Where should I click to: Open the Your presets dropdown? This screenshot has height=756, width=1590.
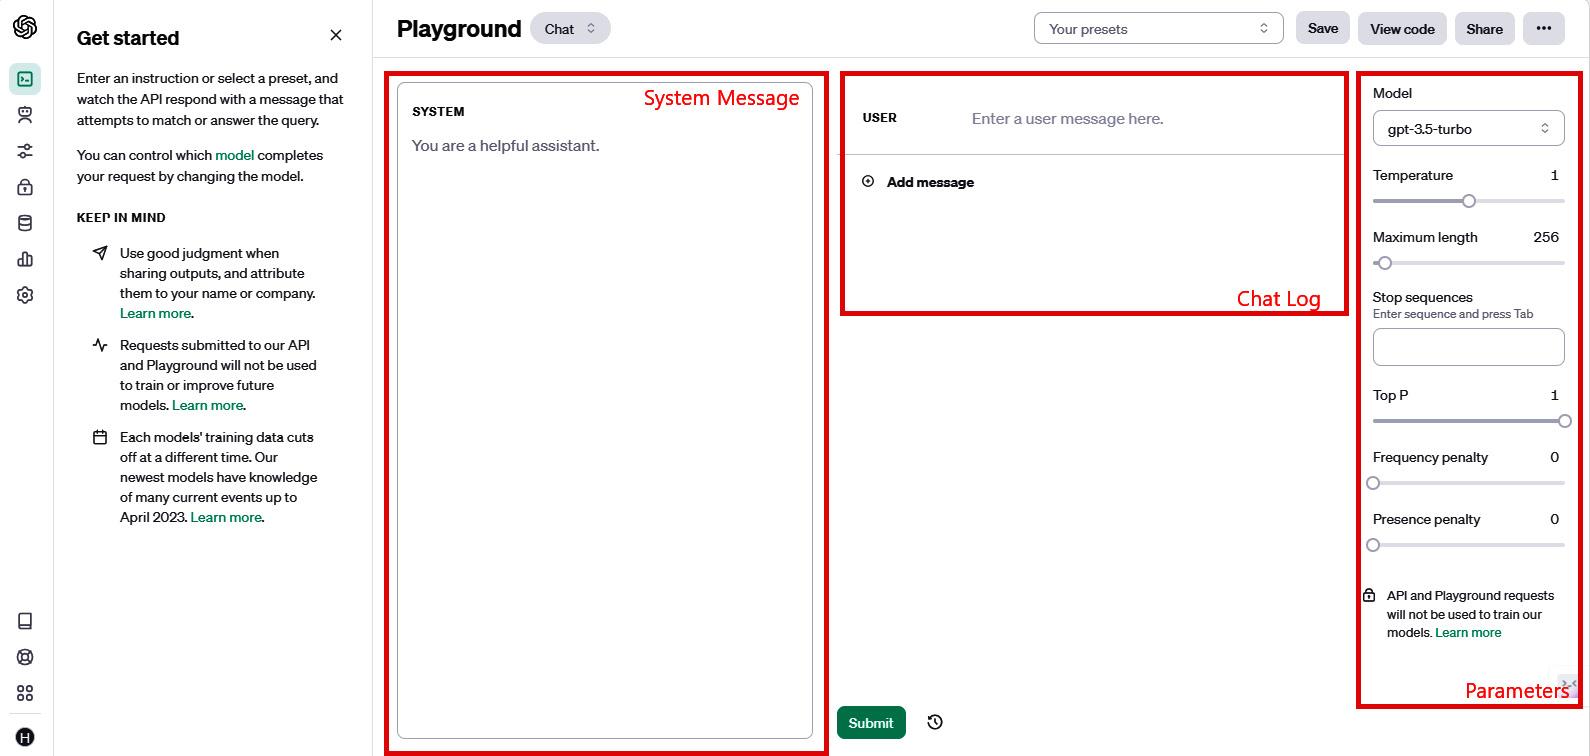pyautogui.click(x=1158, y=28)
